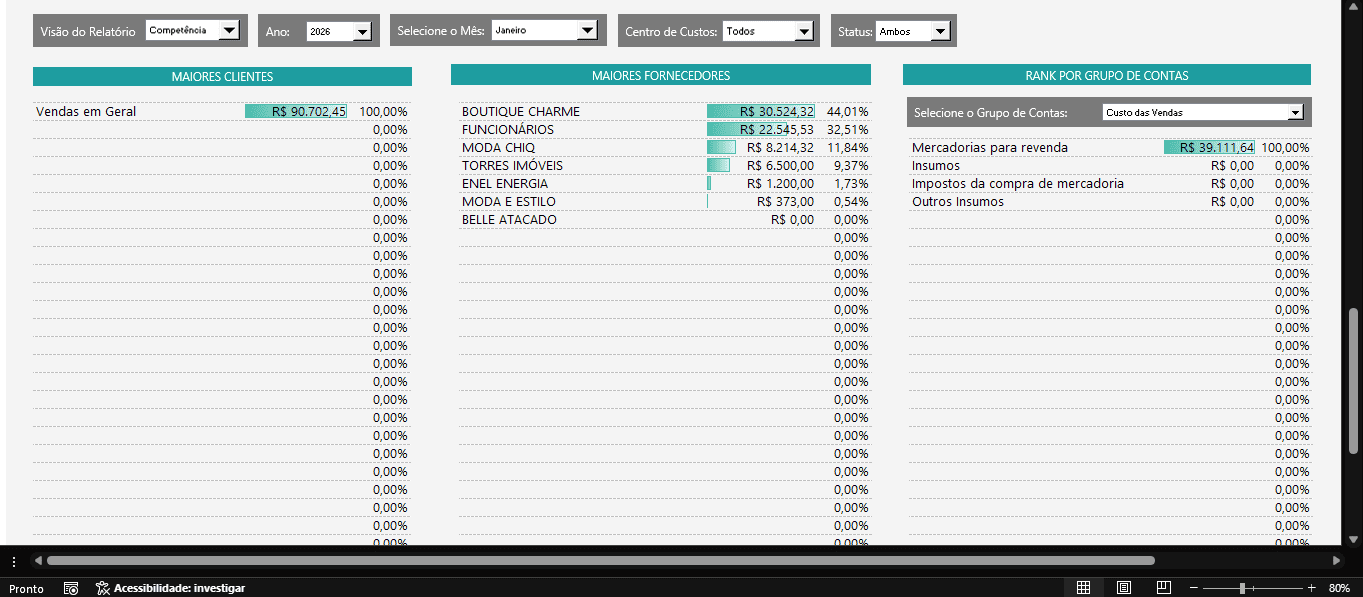Open the Grupo de Contas Custo das Vendas dropdown
This screenshot has width=1363, height=597.
point(1296,112)
